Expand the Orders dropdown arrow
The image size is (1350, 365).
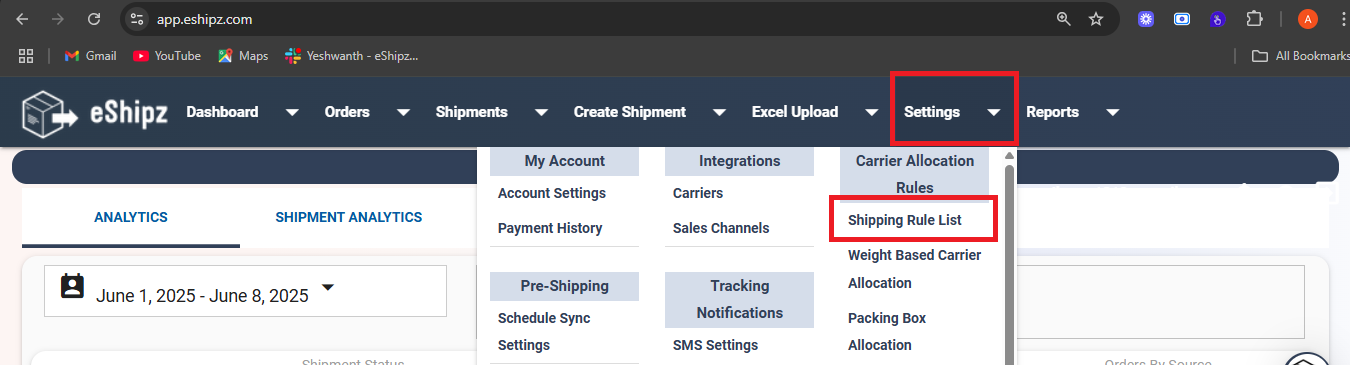coord(403,113)
